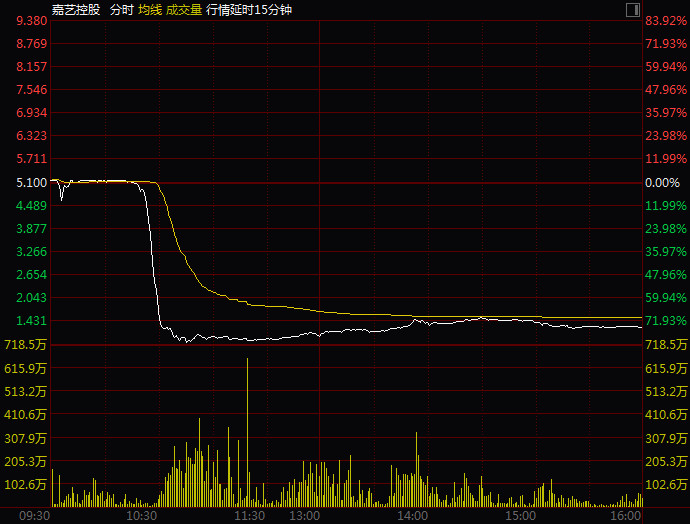Click the panel layout icon at top right
This screenshot has height=524, width=690.
tap(632, 9)
